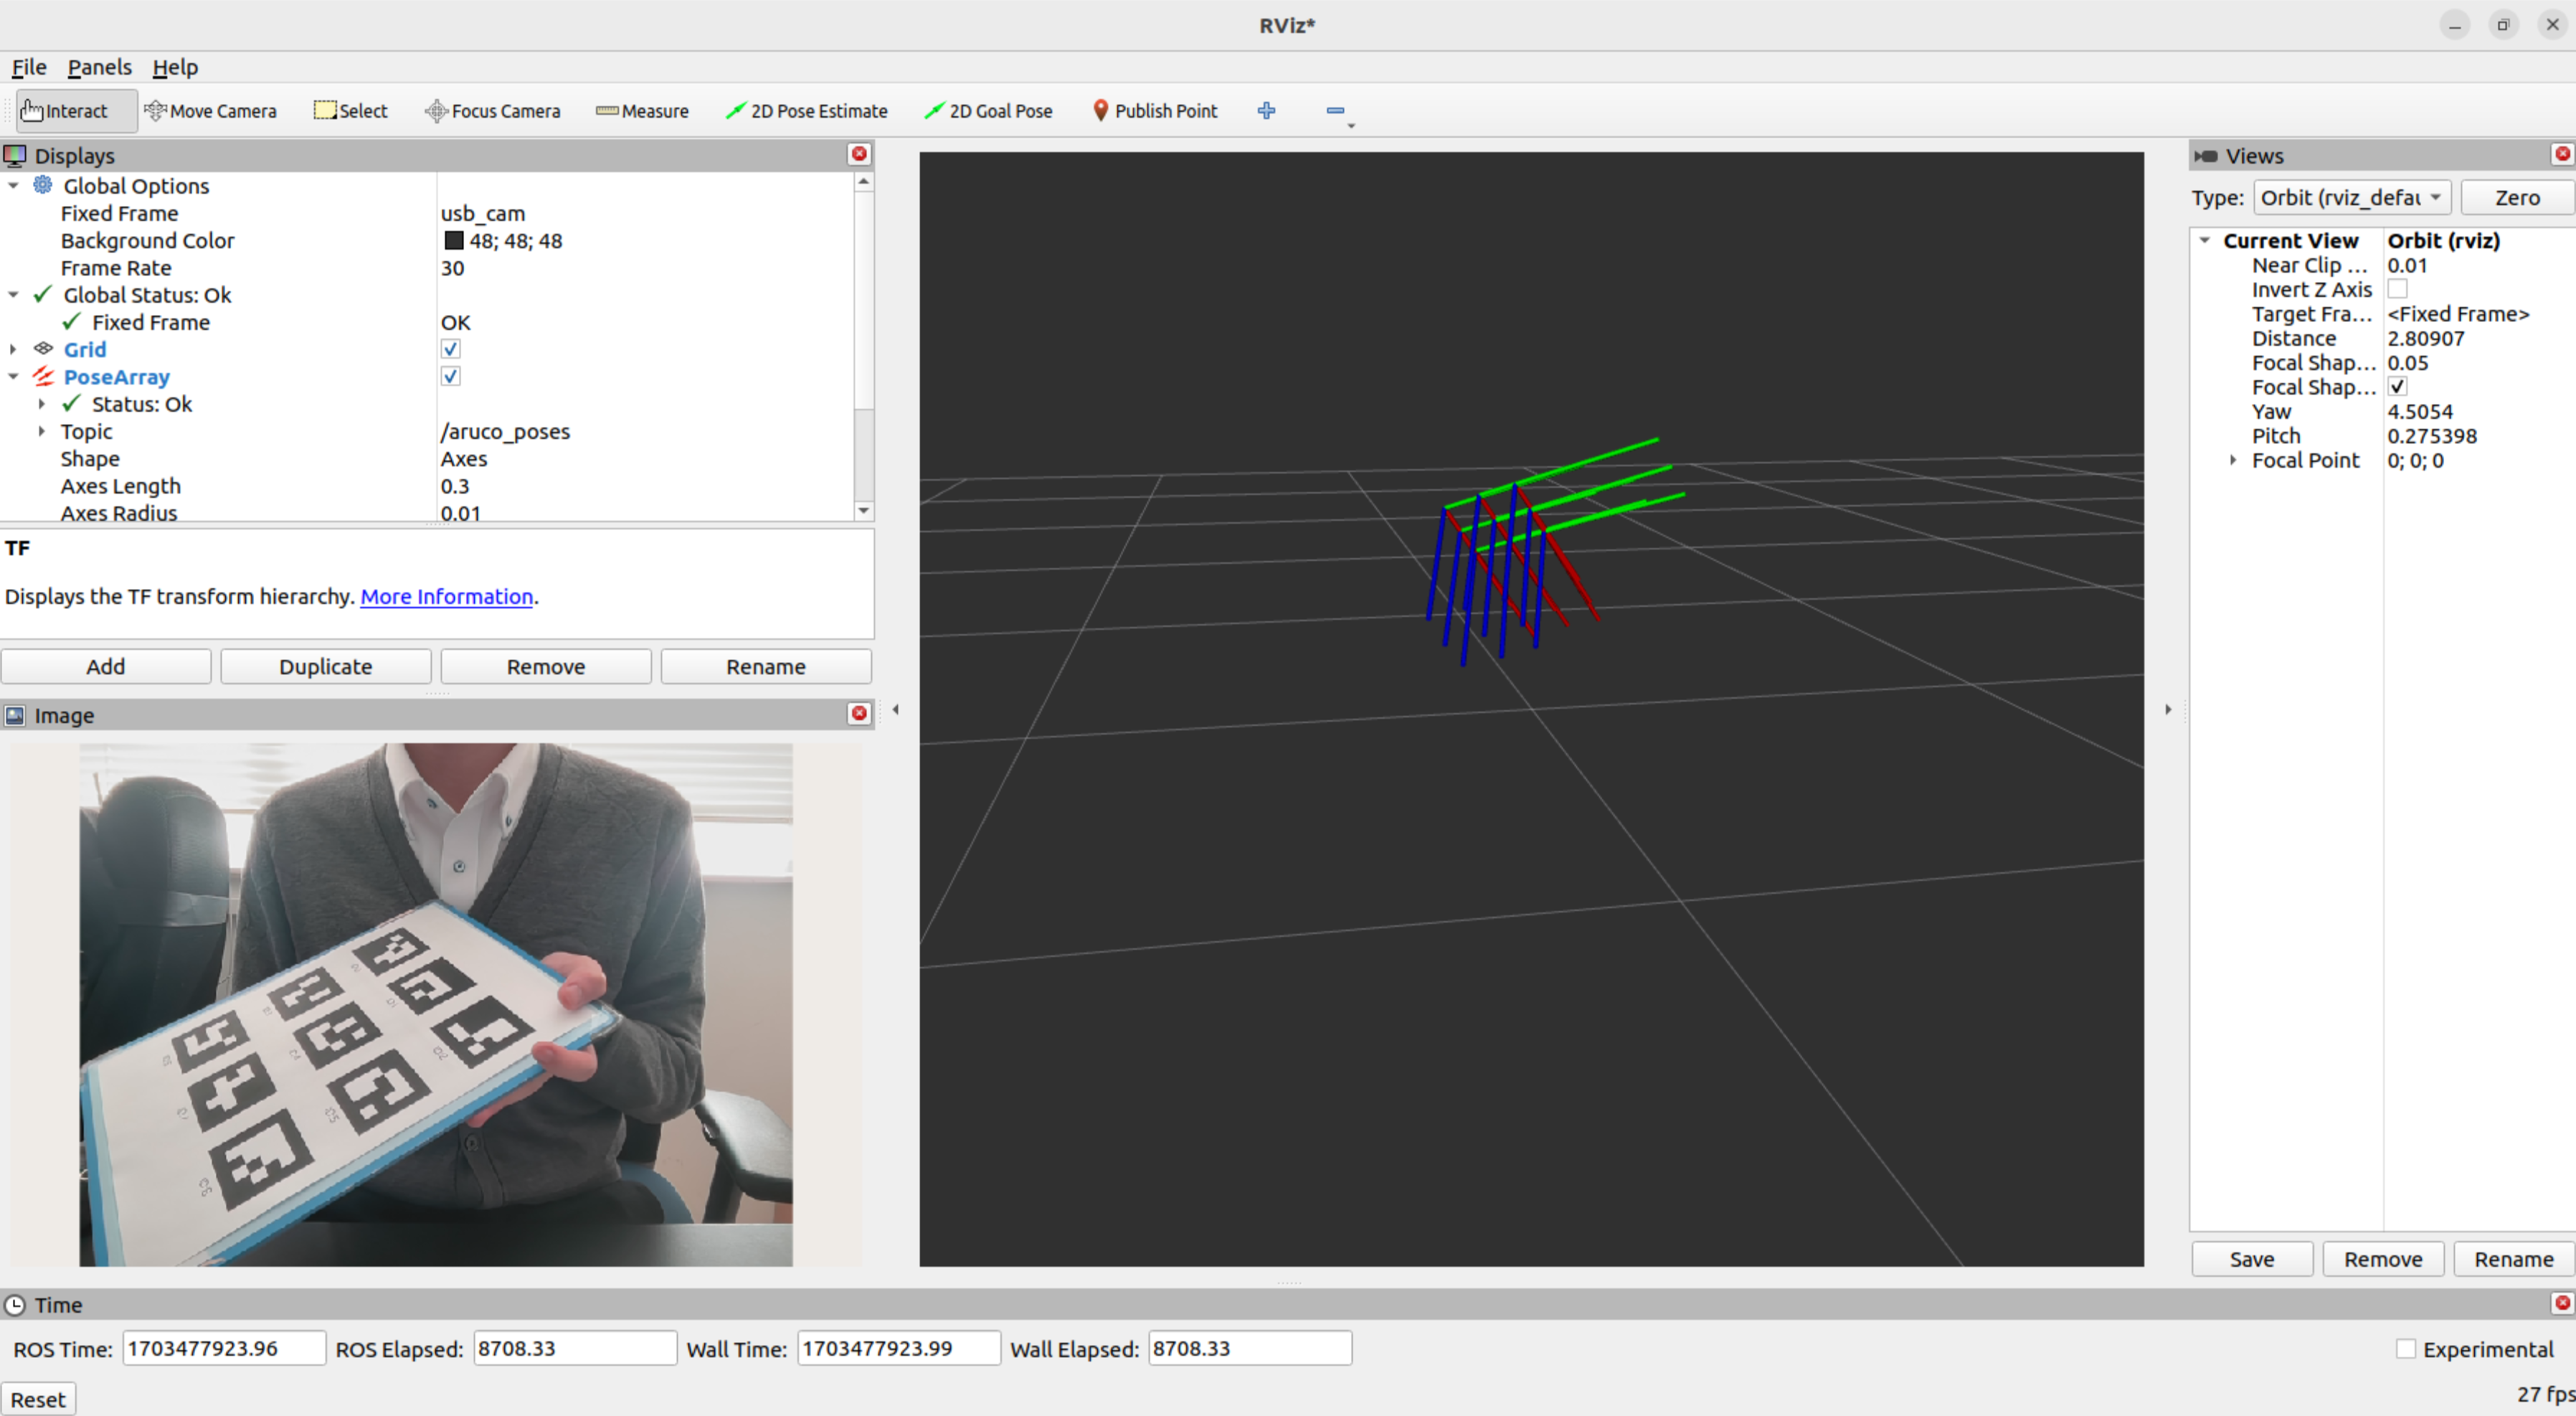Expand the Focal Point property

click(x=2232, y=460)
